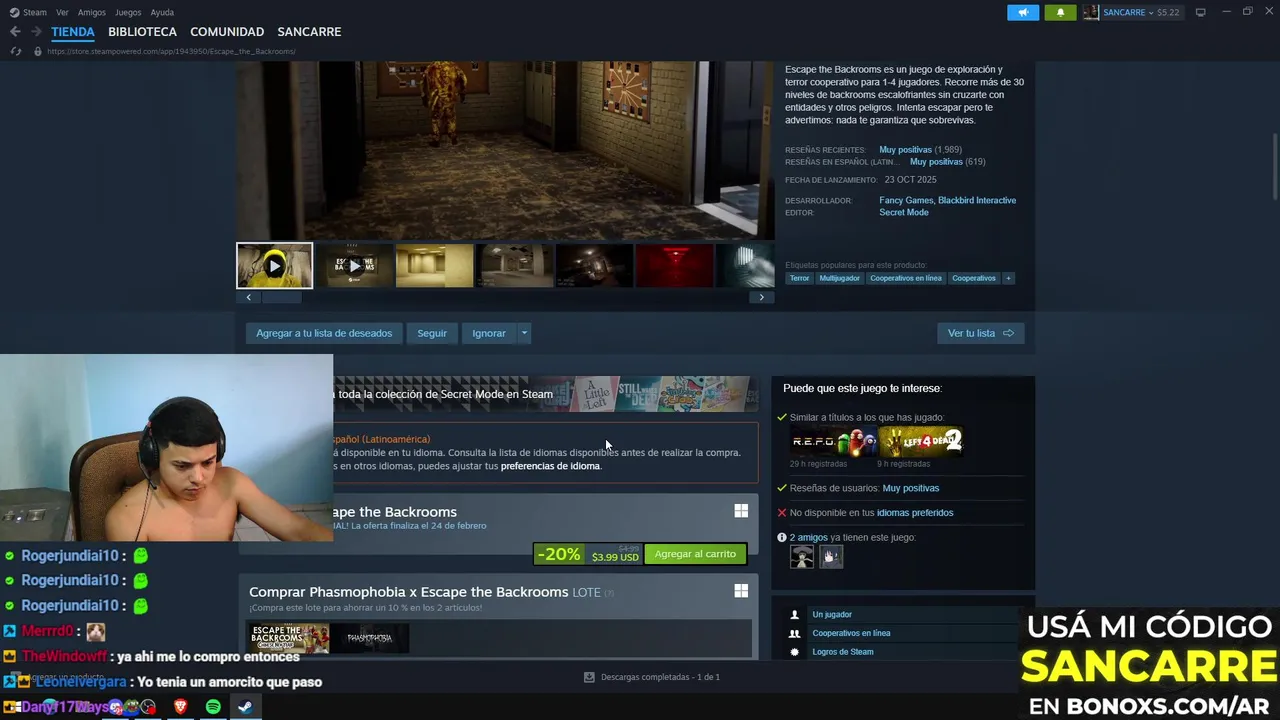
Task: Click the SANCARRE profile avatar
Action: pos(1091,12)
